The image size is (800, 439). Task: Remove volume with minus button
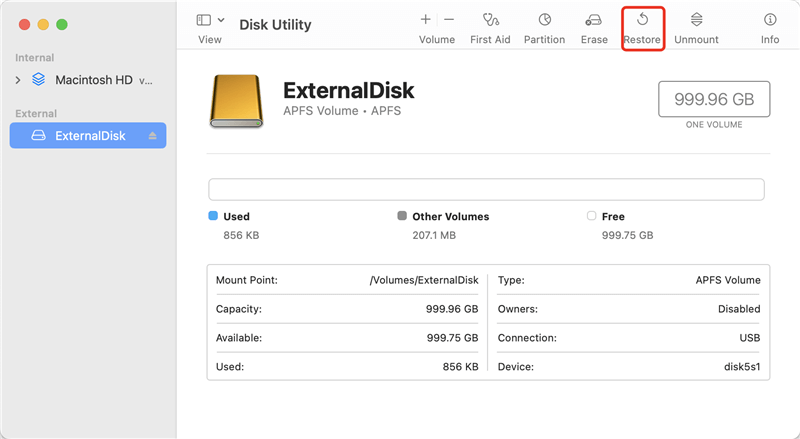(x=449, y=19)
